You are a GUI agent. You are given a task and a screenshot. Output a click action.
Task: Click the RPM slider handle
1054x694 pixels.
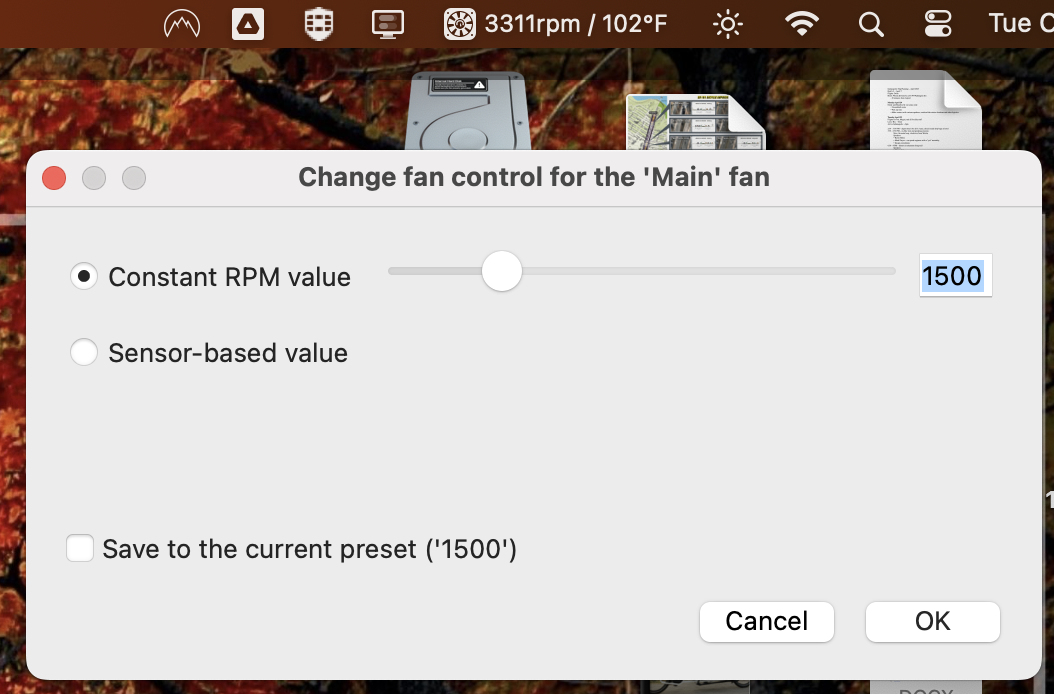[502, 271]
